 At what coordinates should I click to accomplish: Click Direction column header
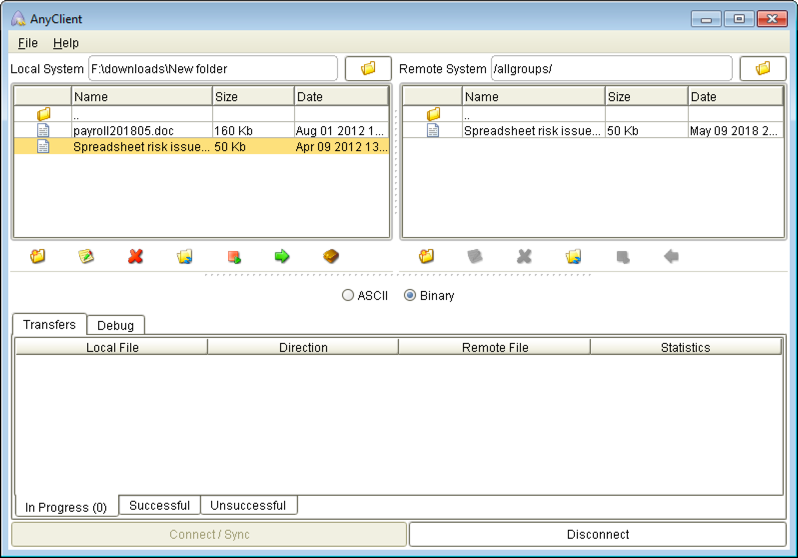click(x=303, y=347)
